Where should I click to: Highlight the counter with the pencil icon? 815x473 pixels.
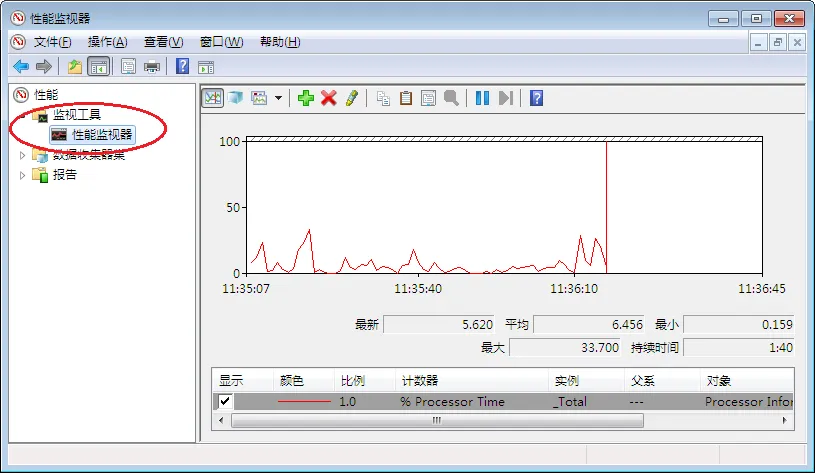point(352,98)
